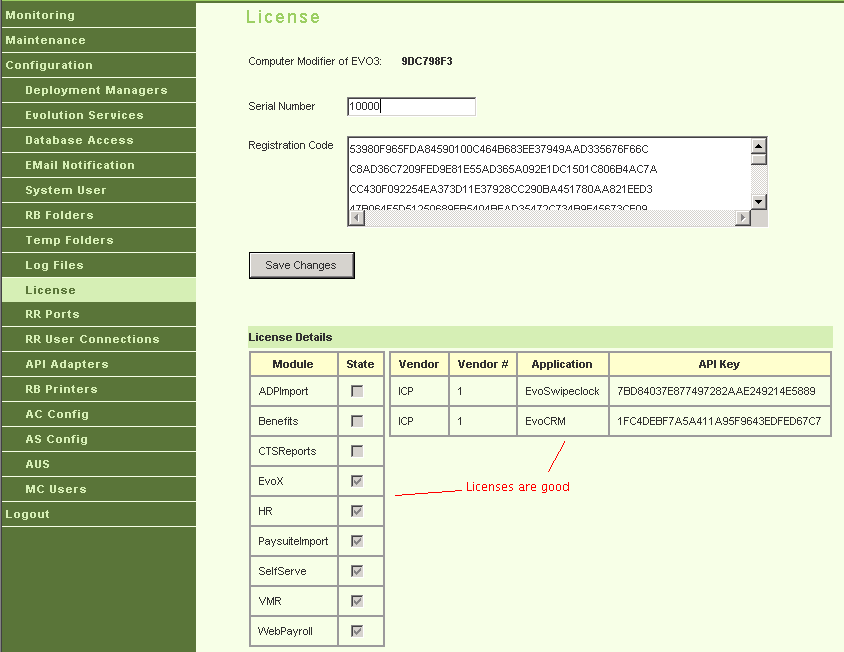Open the Maintenance menu section

click(x=45, y=40)
